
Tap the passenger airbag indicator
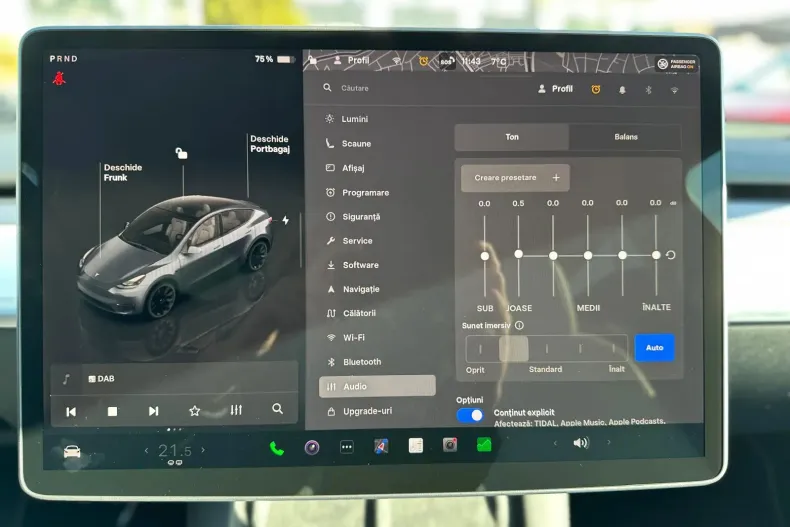(x=677, y=63)
